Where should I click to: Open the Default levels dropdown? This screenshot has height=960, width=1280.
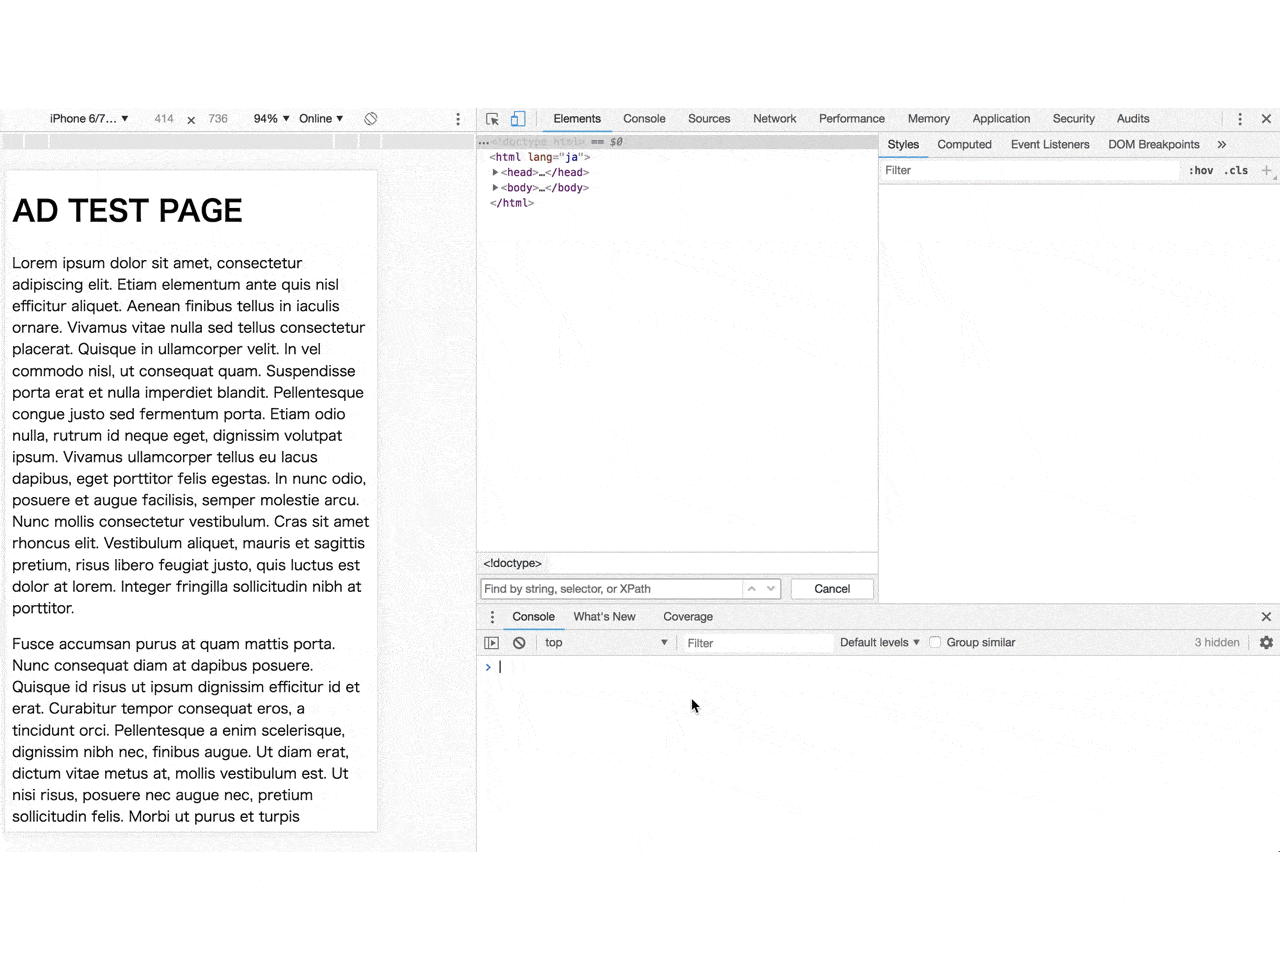[879, 643]
